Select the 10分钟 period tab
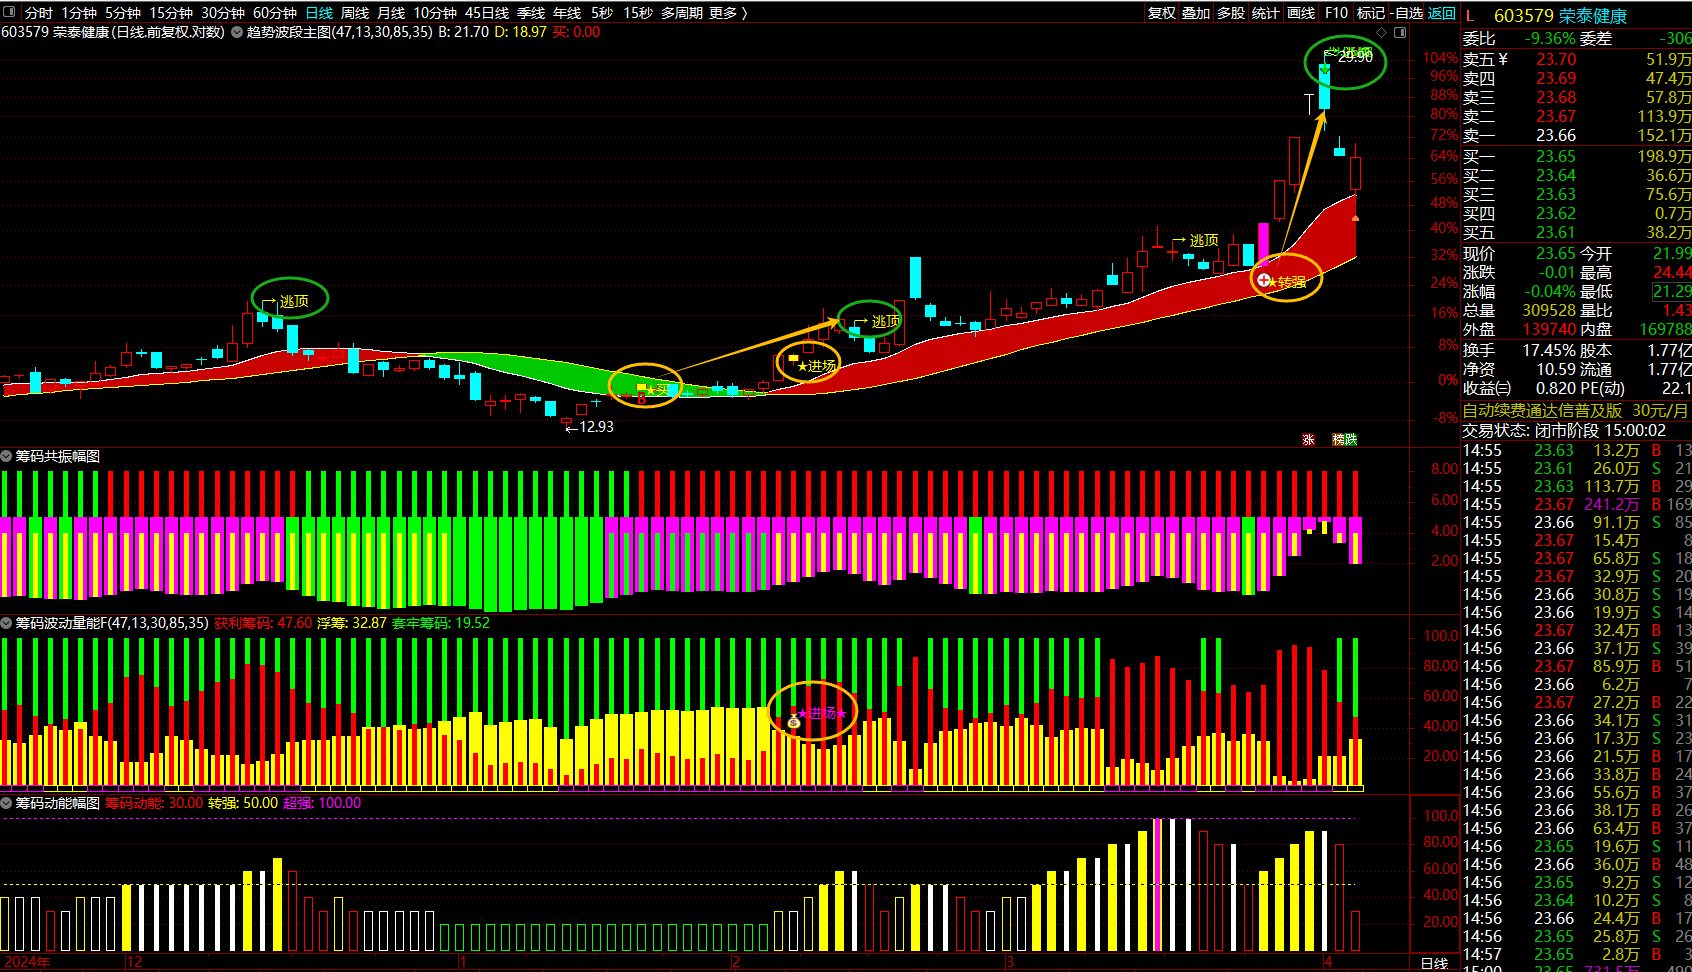The image size is (1692, 972). (435, 13)
